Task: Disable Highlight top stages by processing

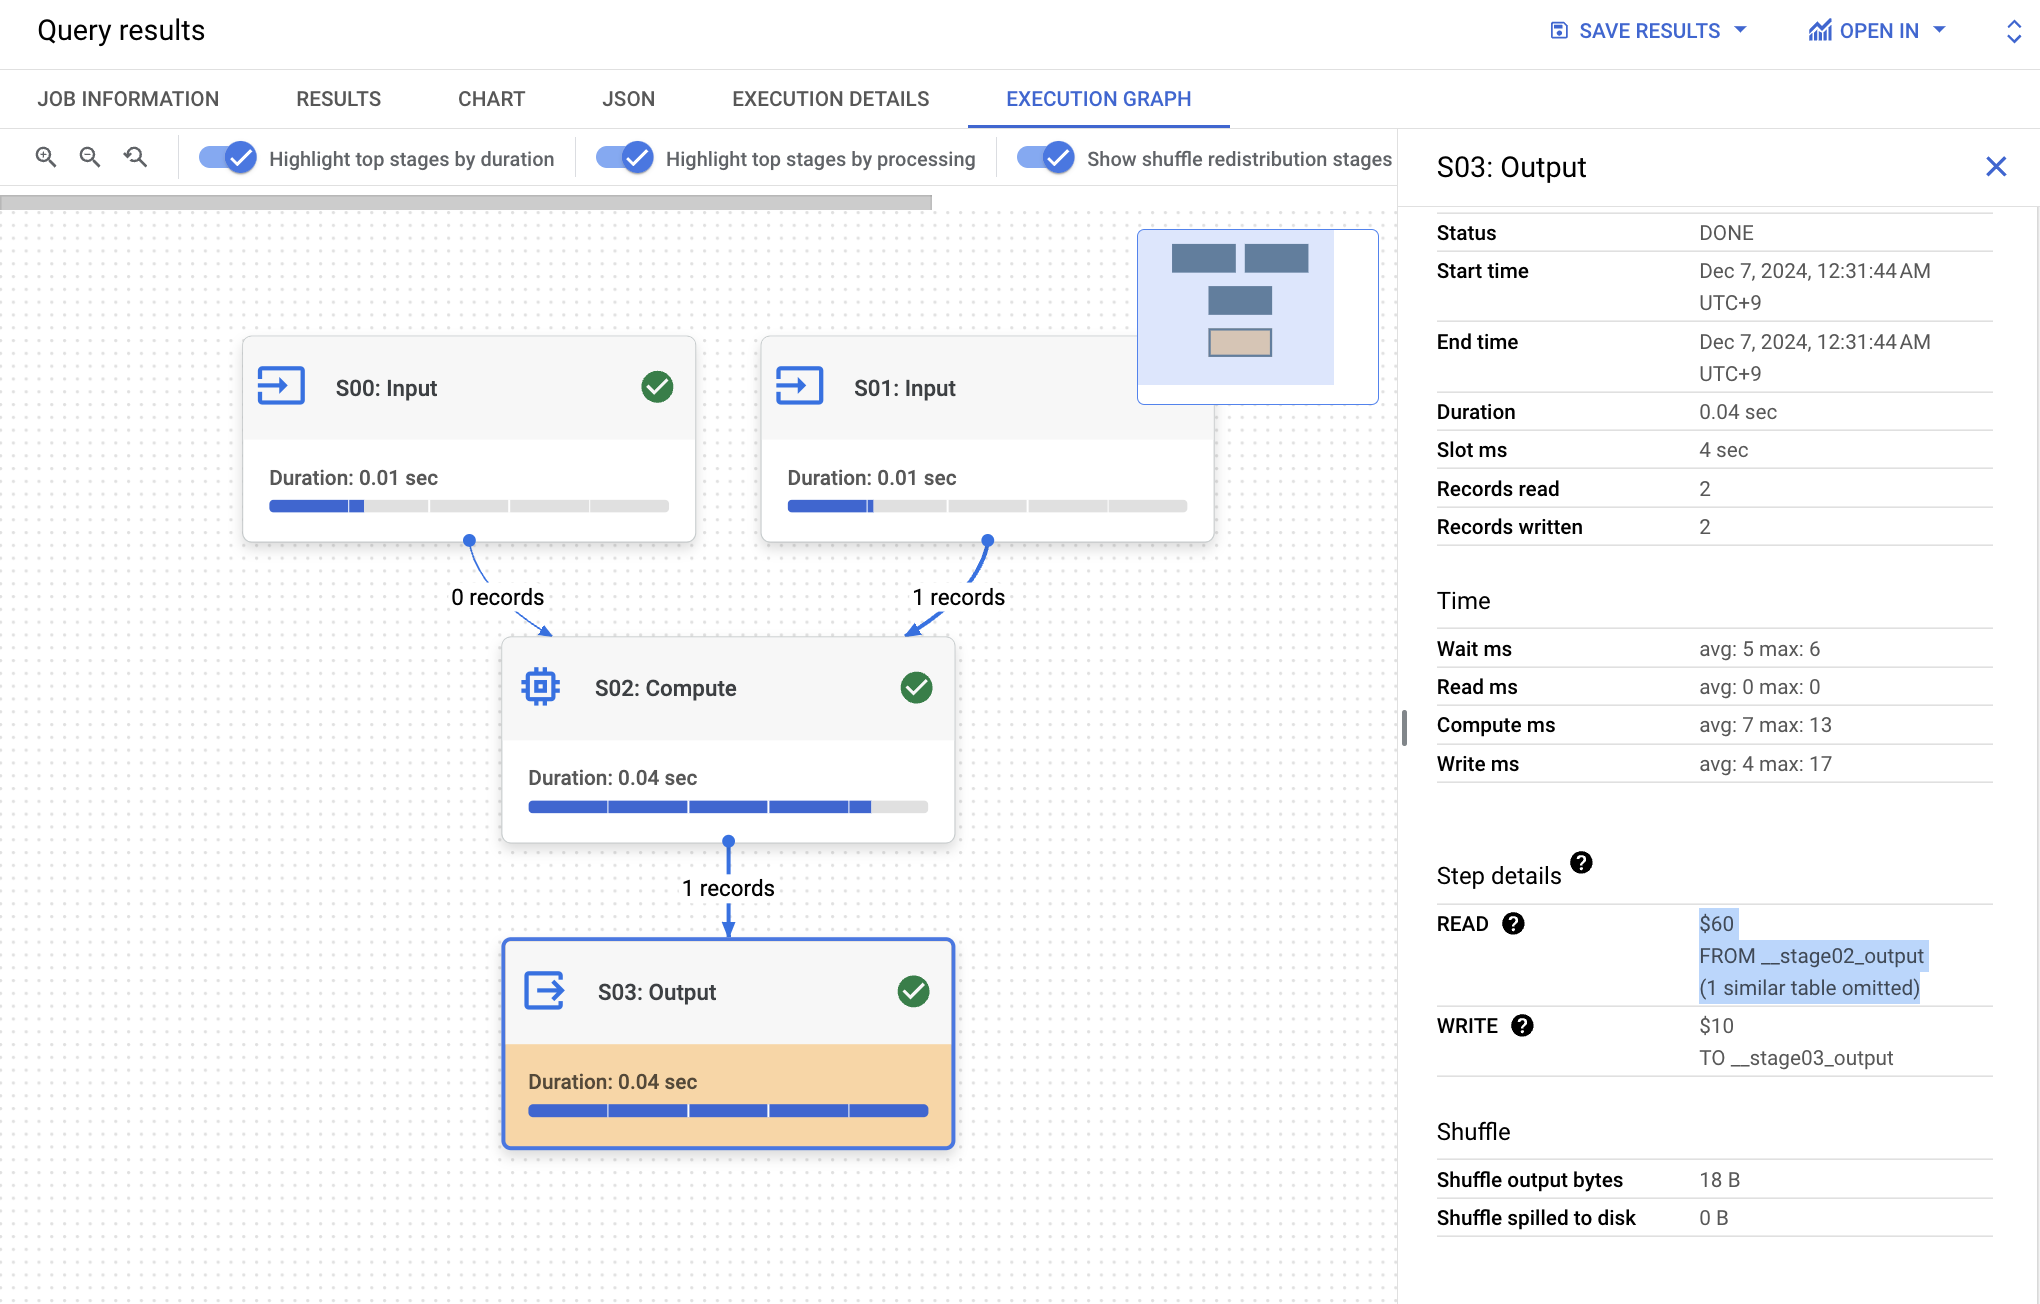Action: pyautogui.click(x=625, y=158)
